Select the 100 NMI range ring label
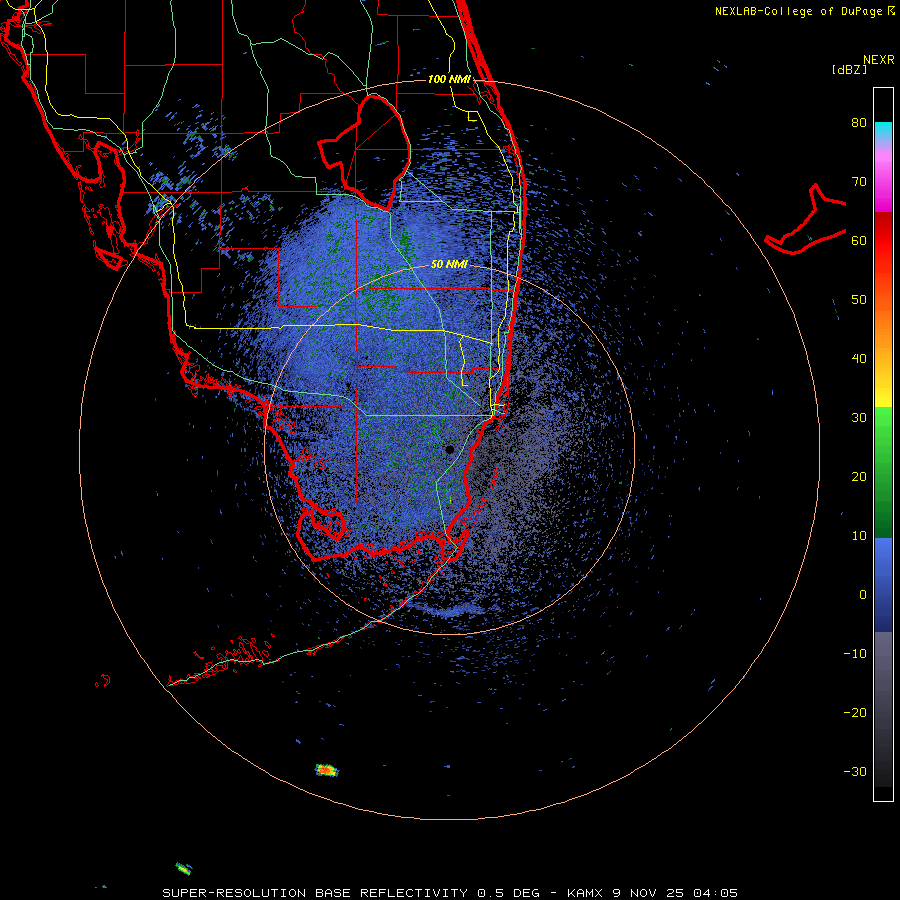This screenshot has width=900, height=900. 449,79
